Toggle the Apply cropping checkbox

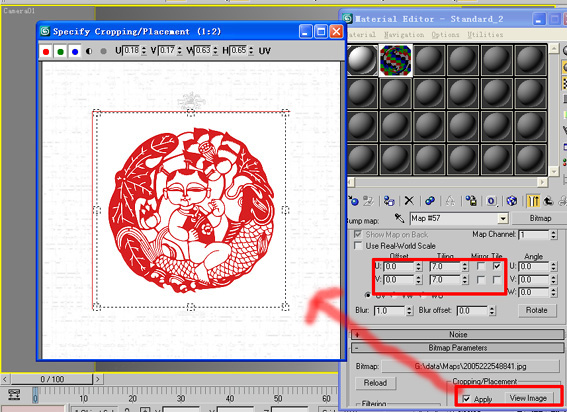[466, 399]
